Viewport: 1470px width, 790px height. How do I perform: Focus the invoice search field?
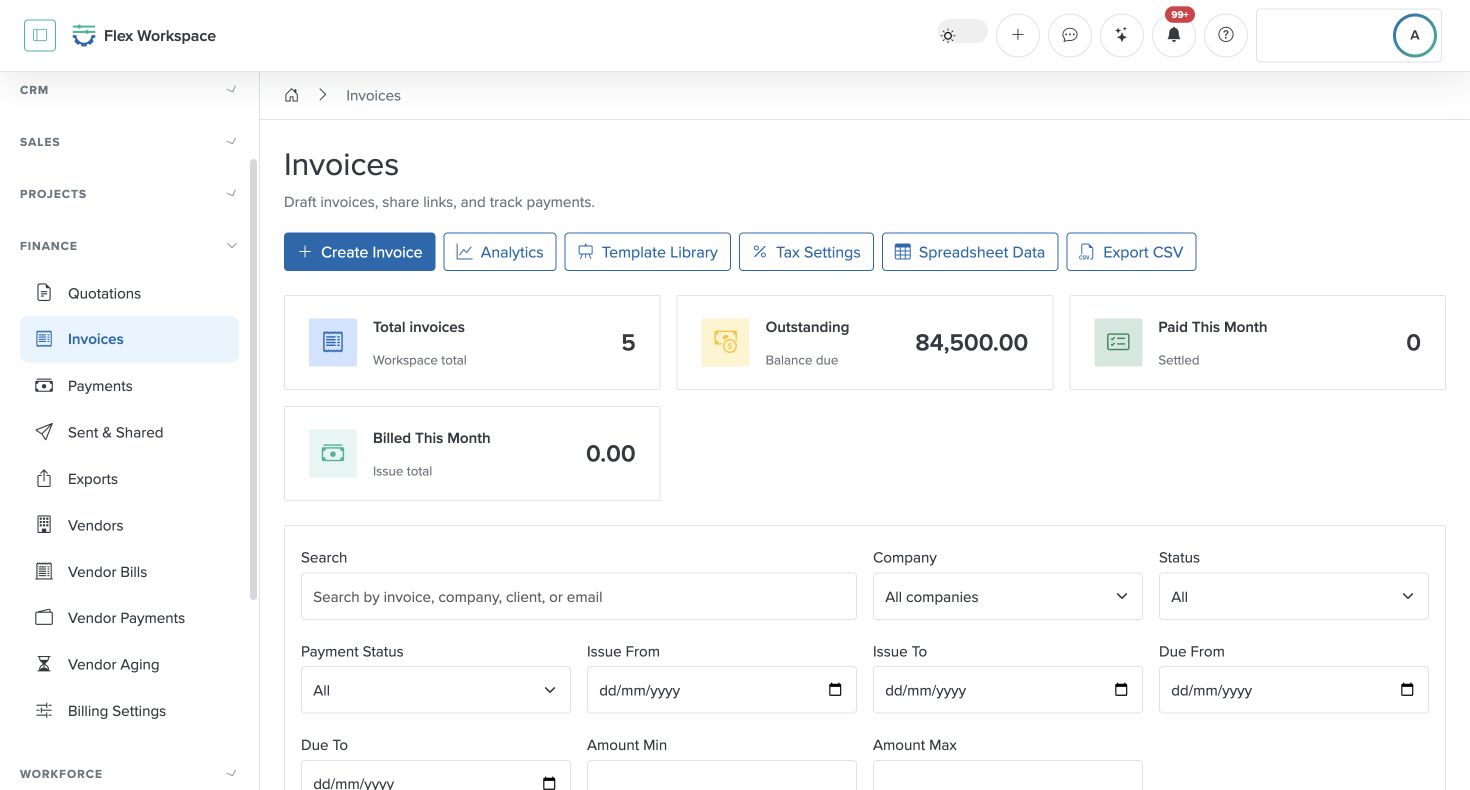tap(578, 597)
